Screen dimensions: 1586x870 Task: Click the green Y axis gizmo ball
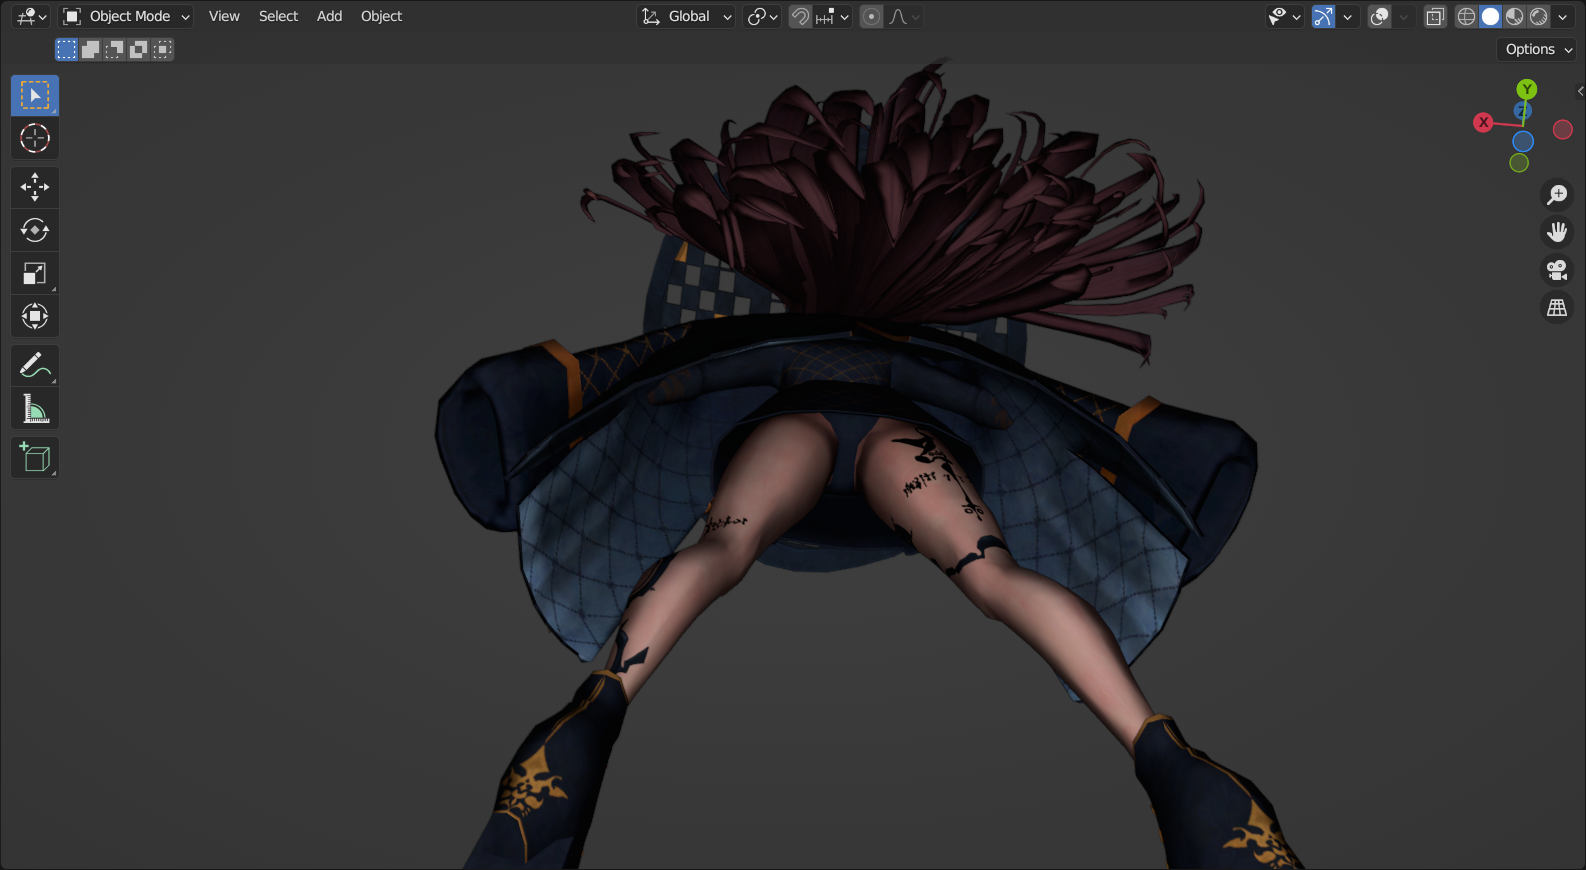1527,90
